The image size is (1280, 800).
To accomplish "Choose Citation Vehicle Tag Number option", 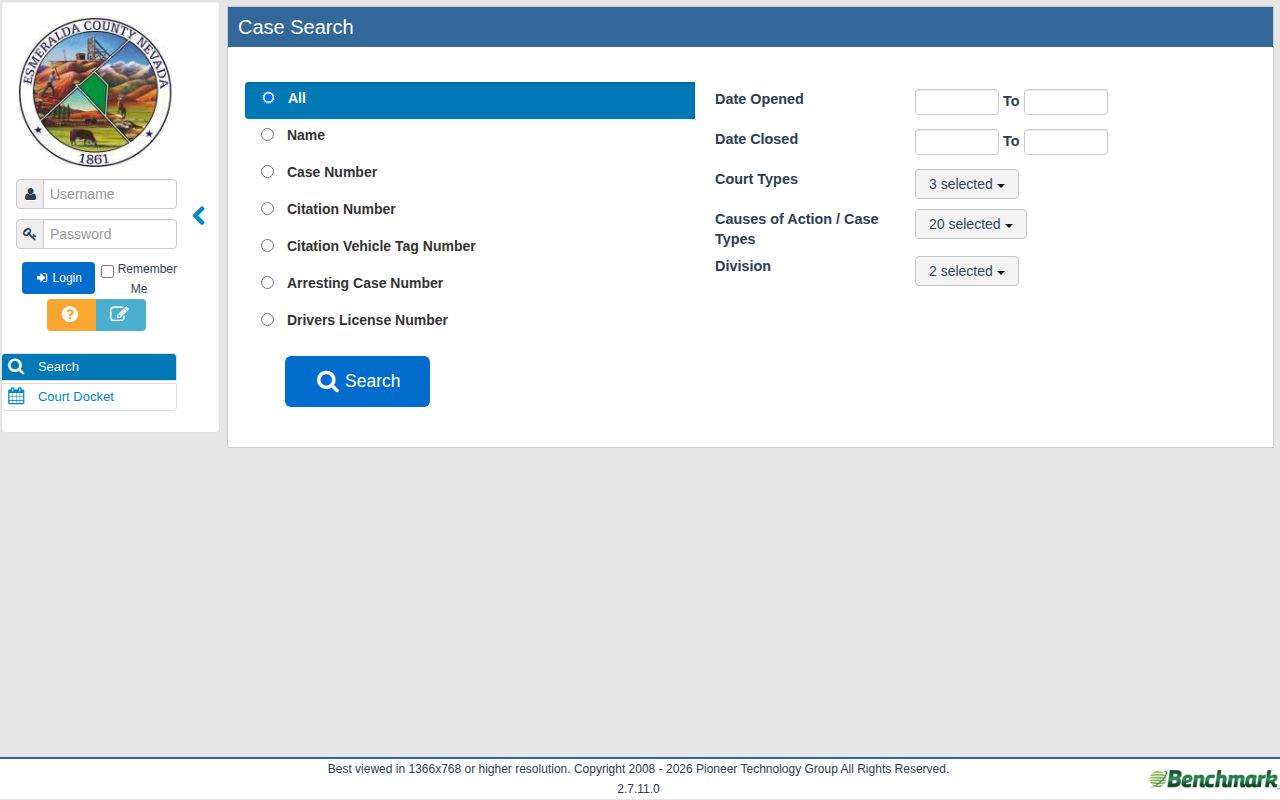I will 267,246.
